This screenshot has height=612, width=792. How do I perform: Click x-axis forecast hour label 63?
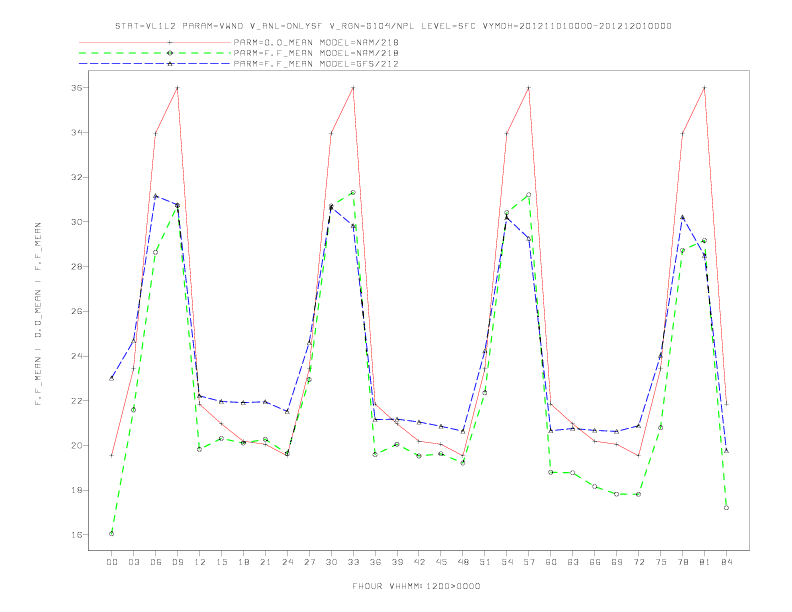[573, 562]
